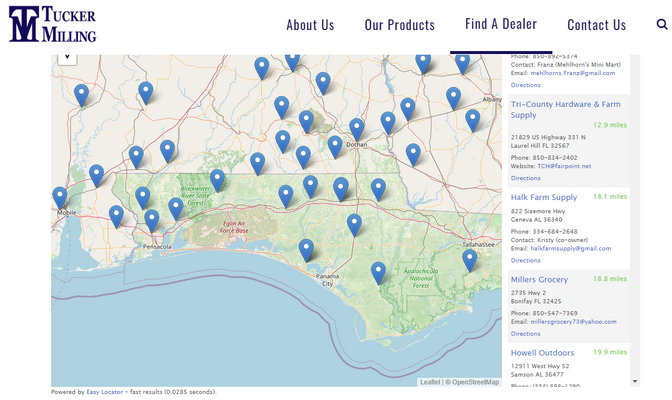
Task: Email mehlhorns.Franz@gmail.com
Action: tap(573, 73)
